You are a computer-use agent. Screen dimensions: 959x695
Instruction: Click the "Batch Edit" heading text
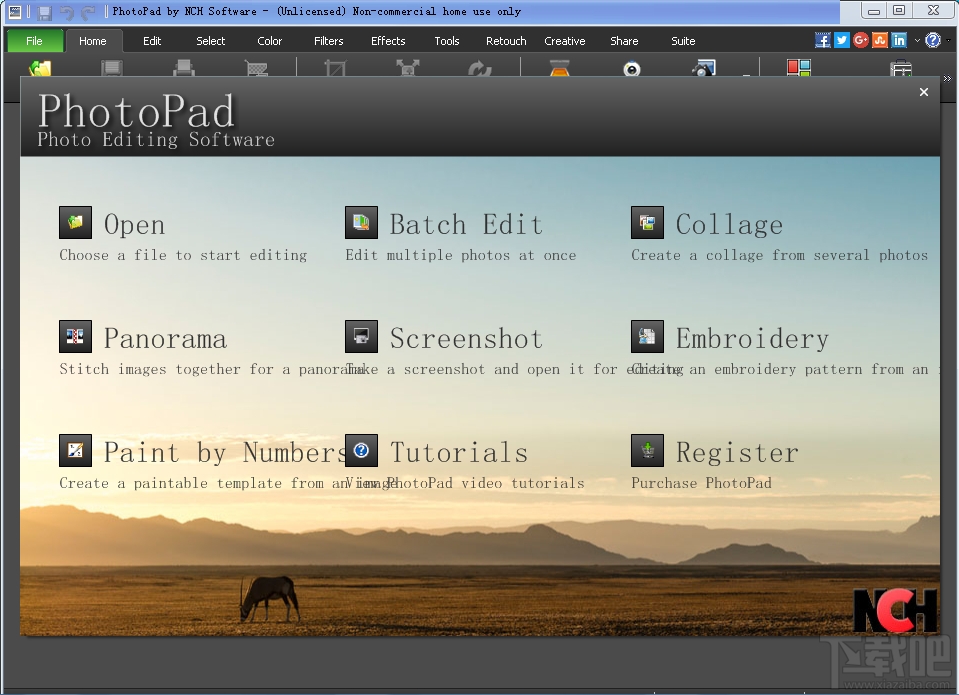tap(466, 224)
